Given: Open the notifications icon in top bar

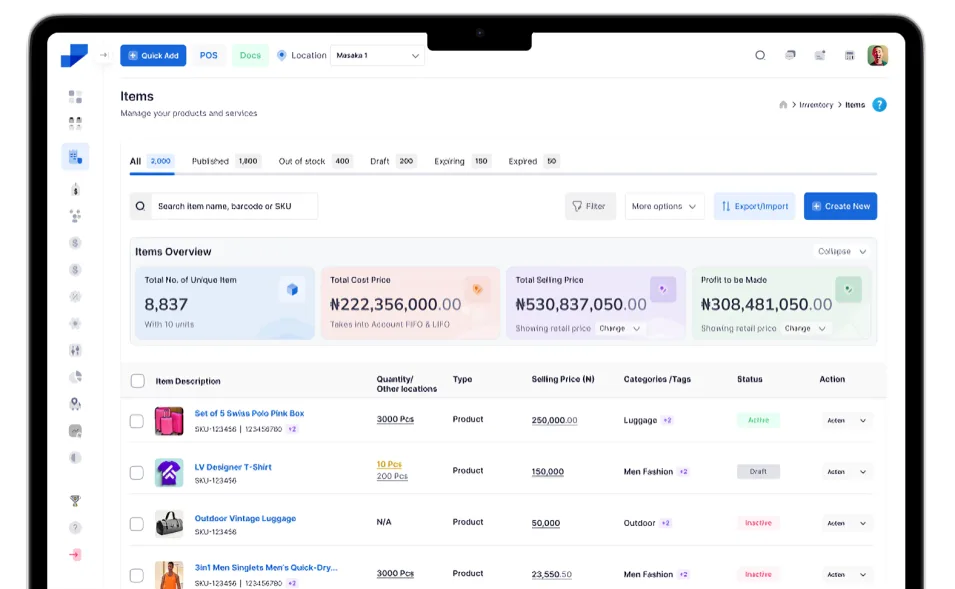Looking at the screenshot, I should pyautogui.click(x=820, y=55).
